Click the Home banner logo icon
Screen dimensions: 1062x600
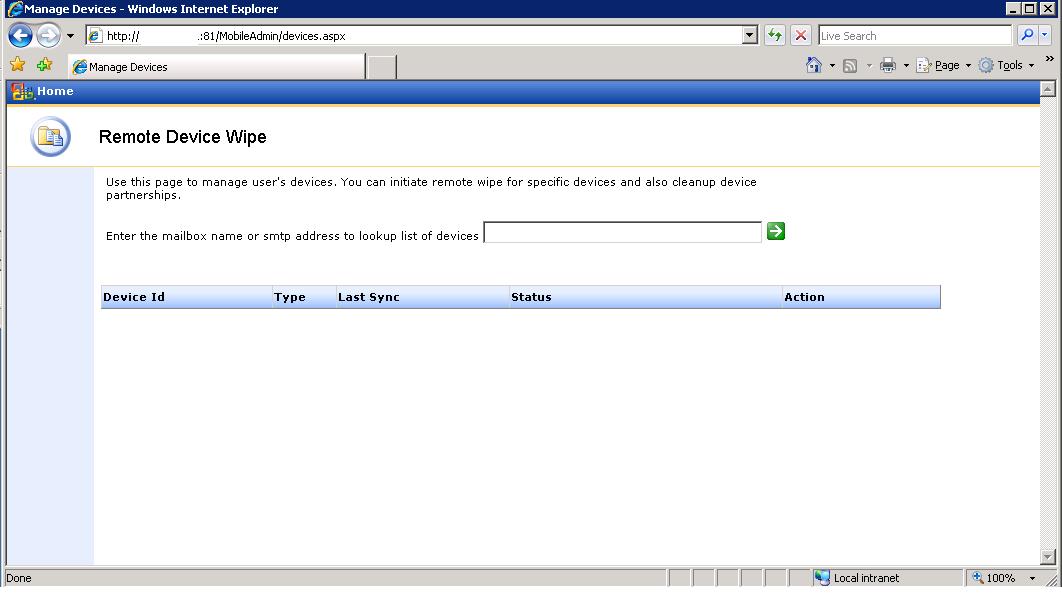(x=22, y=91)
